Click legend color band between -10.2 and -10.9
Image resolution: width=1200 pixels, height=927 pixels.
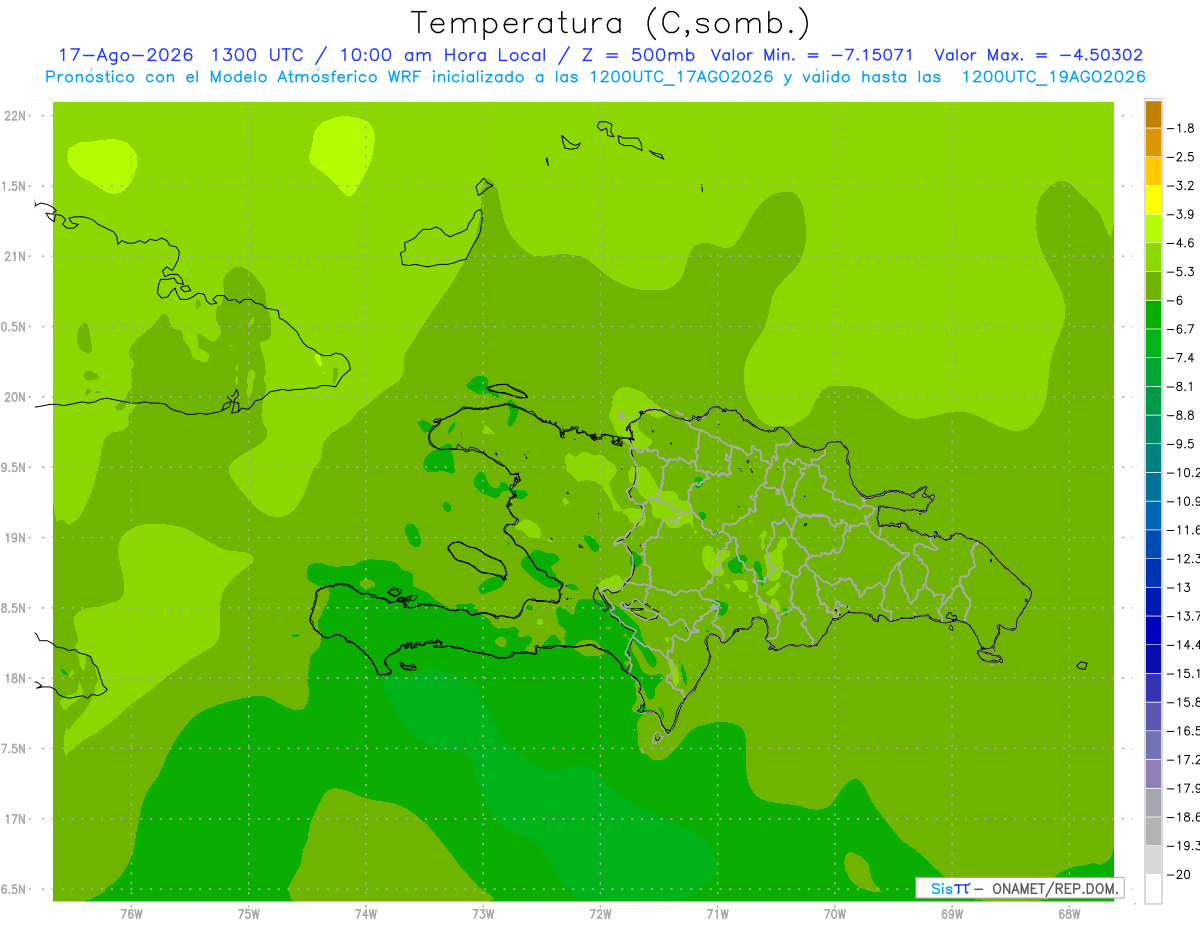pyautogui.click(x=1153, y=487)
